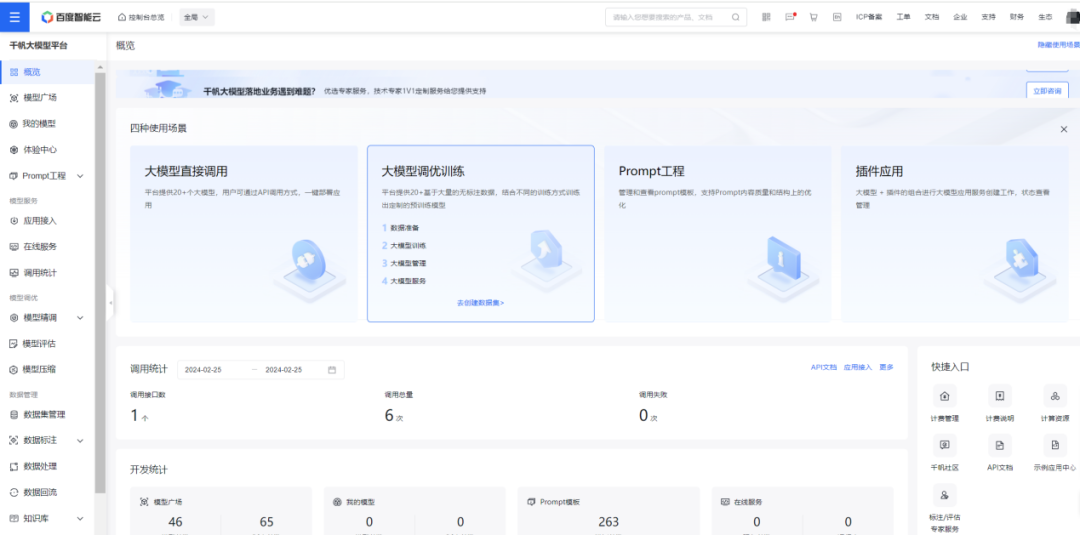Open 计费说明 quick entry icon
The width and height of the screenshot is (1080, 535).
tap(999, 396)
